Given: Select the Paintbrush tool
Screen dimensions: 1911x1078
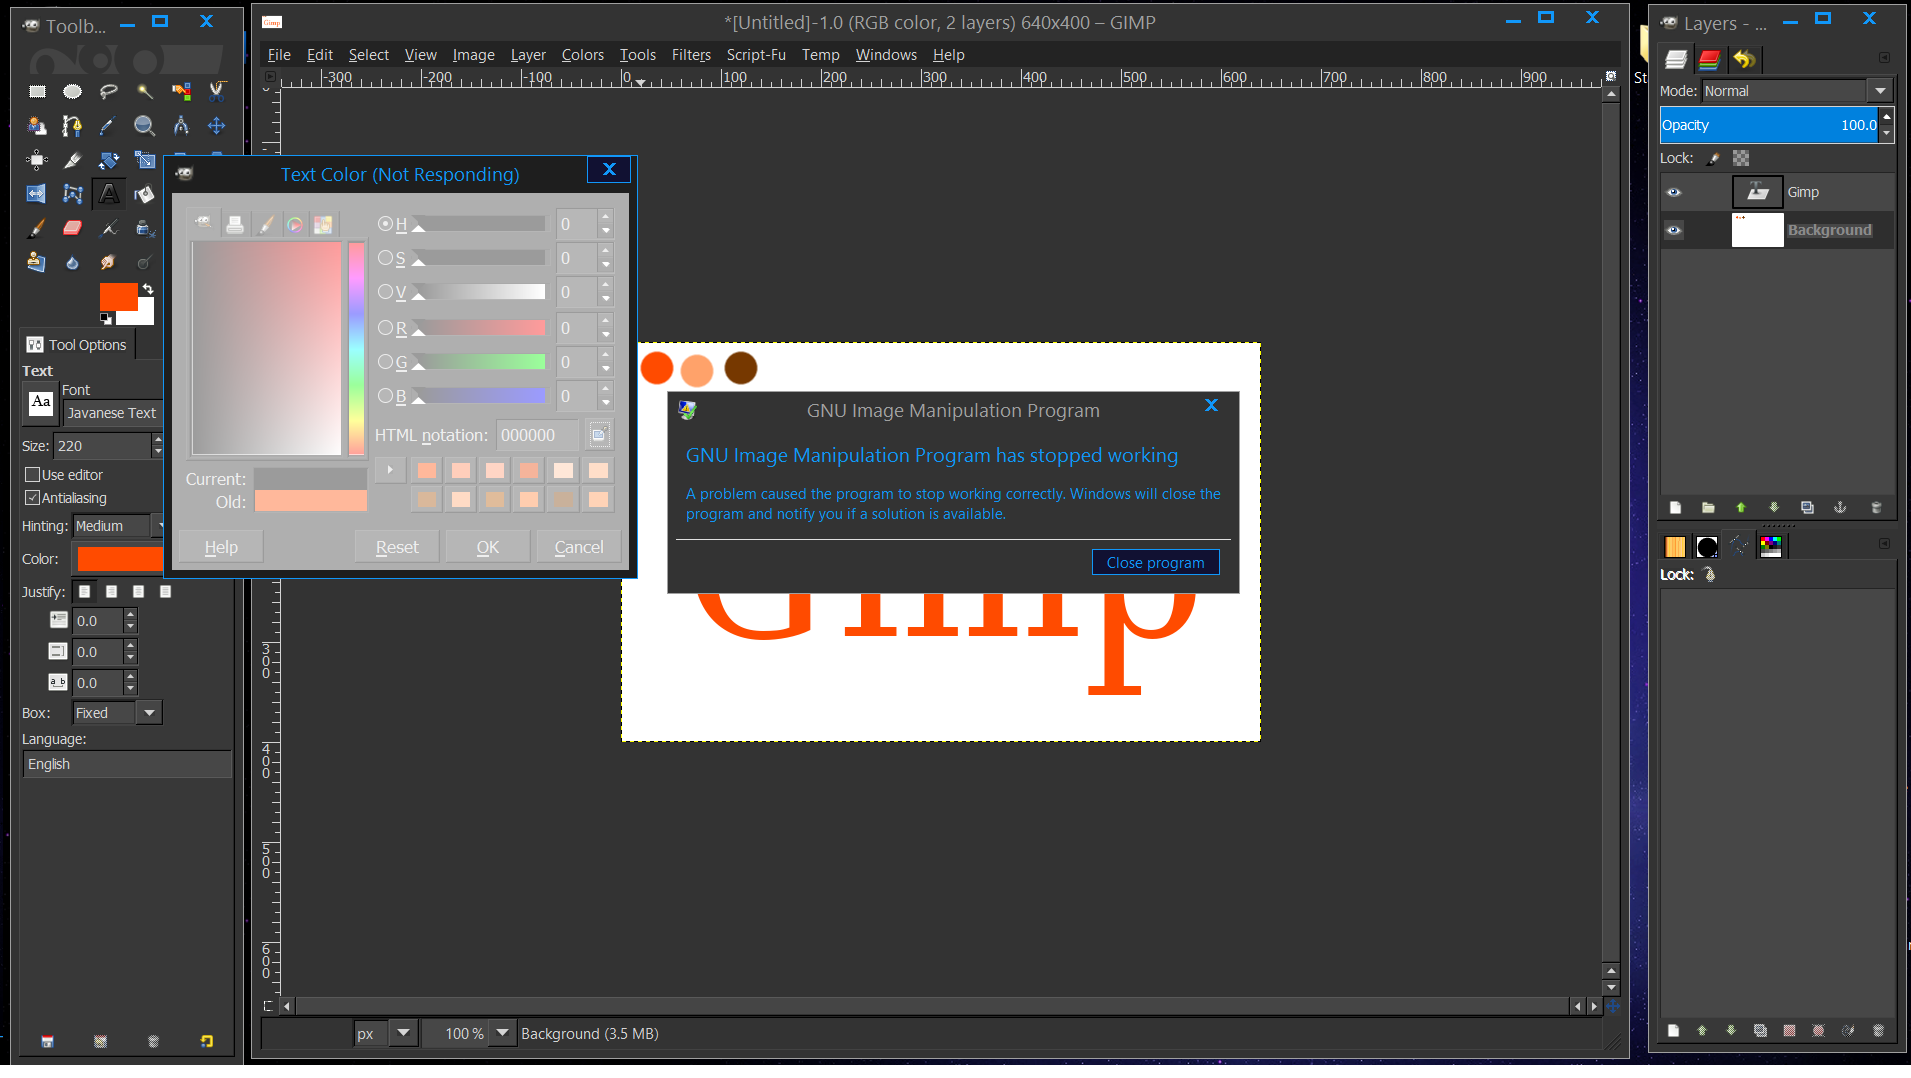Looking at the screenshot, I should pyautogui.click(x=37, y=228).
